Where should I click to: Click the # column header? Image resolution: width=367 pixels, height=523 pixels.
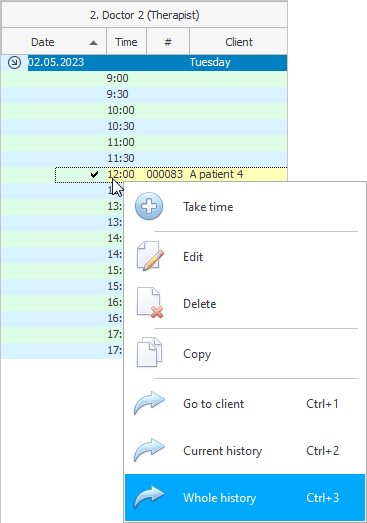[168, 42]
